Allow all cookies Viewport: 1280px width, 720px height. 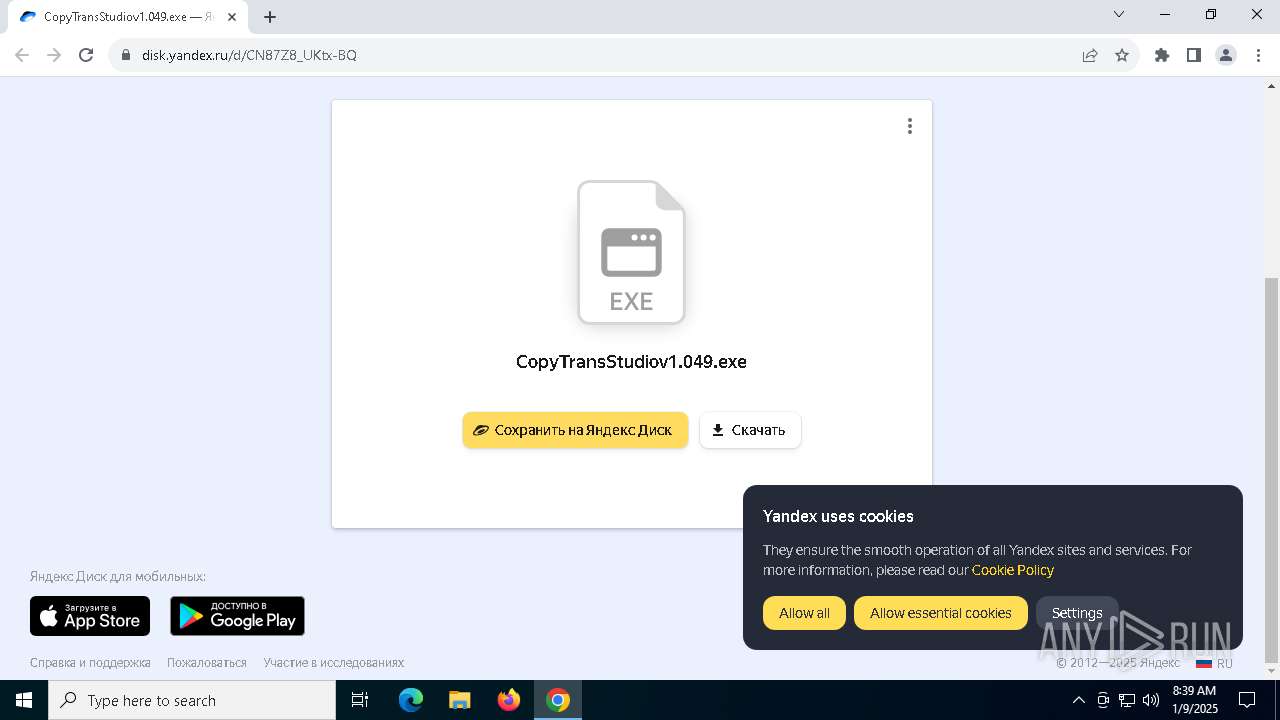[x=804, y=613]
